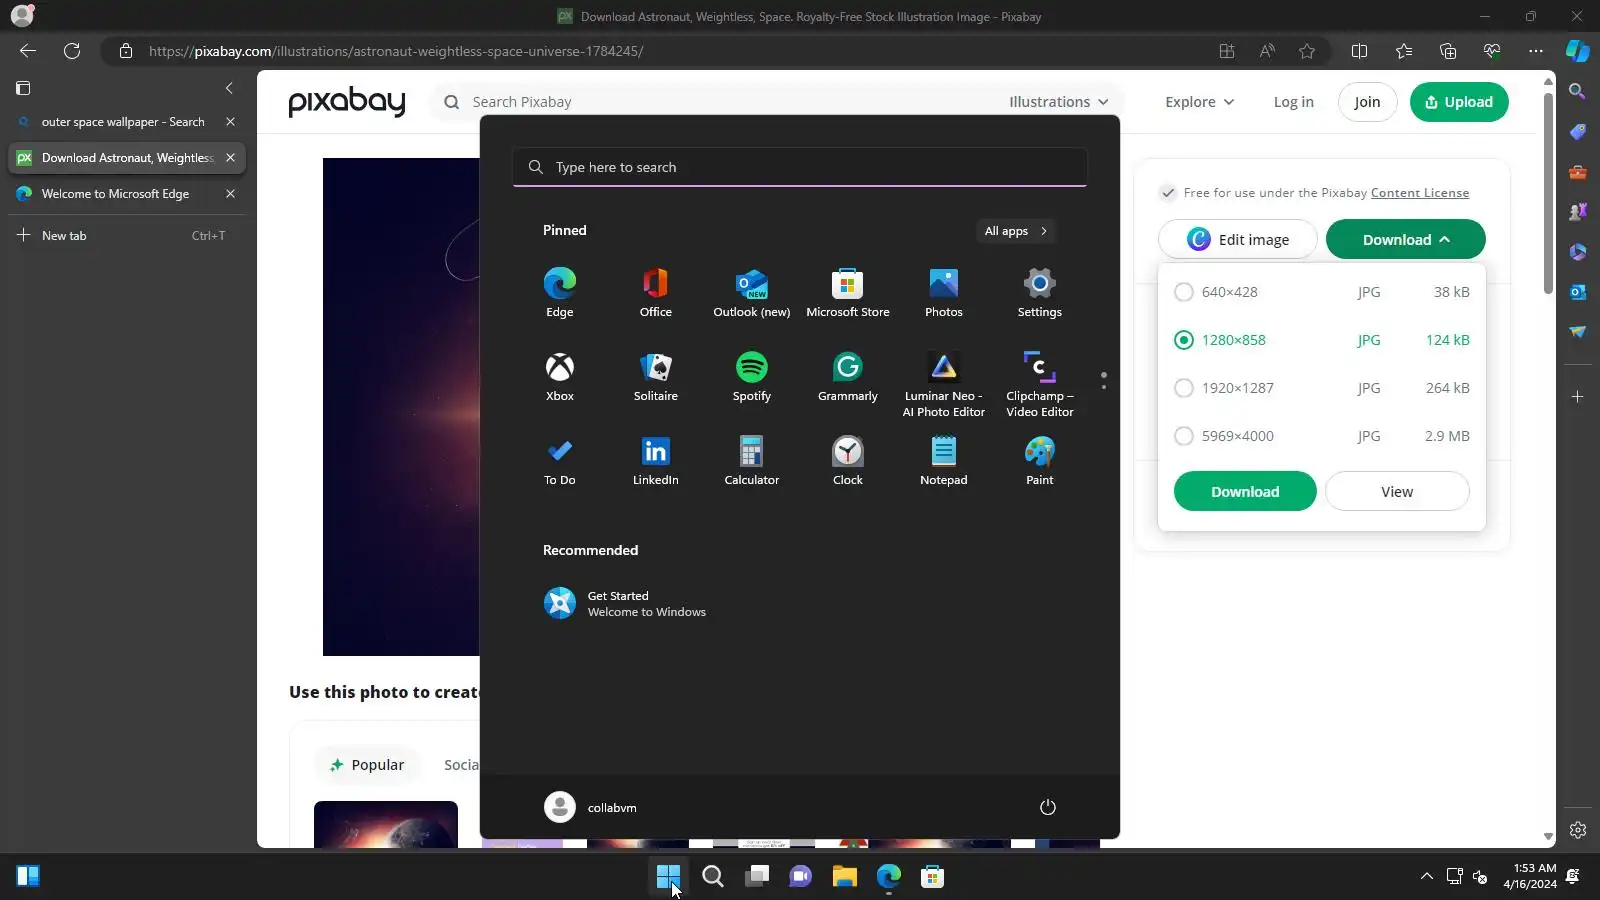The image size is (1600, 900).
Task: Open the Explore menu on Pixabay
Action: [1199, 102]
